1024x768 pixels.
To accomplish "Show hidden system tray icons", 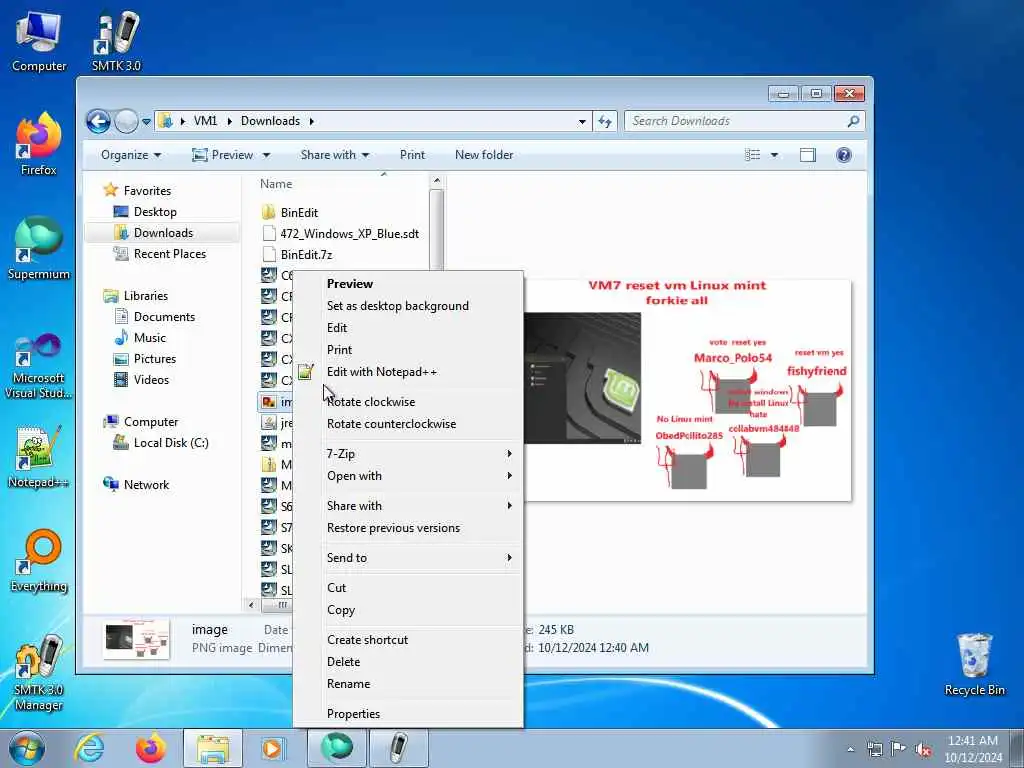I will pos(850,750).
